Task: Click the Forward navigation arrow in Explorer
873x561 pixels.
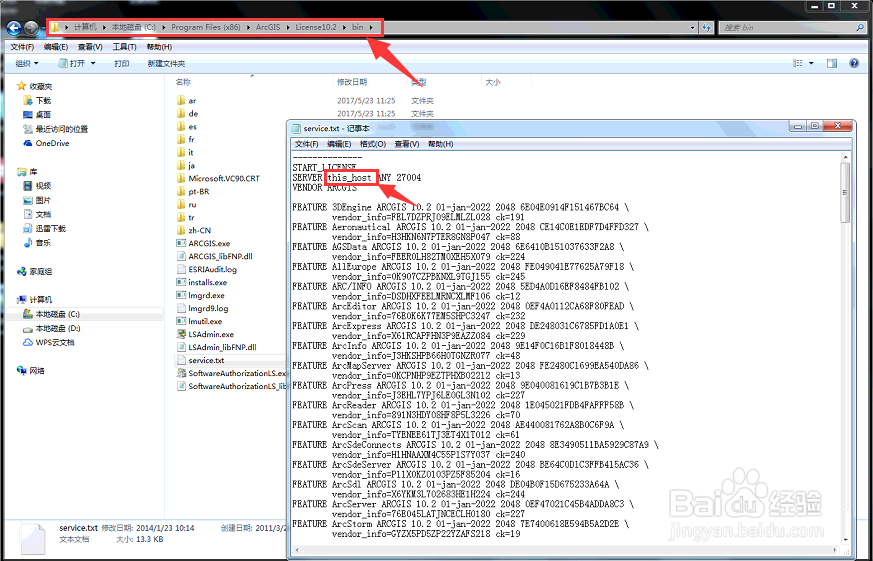Action: [x=32, y=27]
